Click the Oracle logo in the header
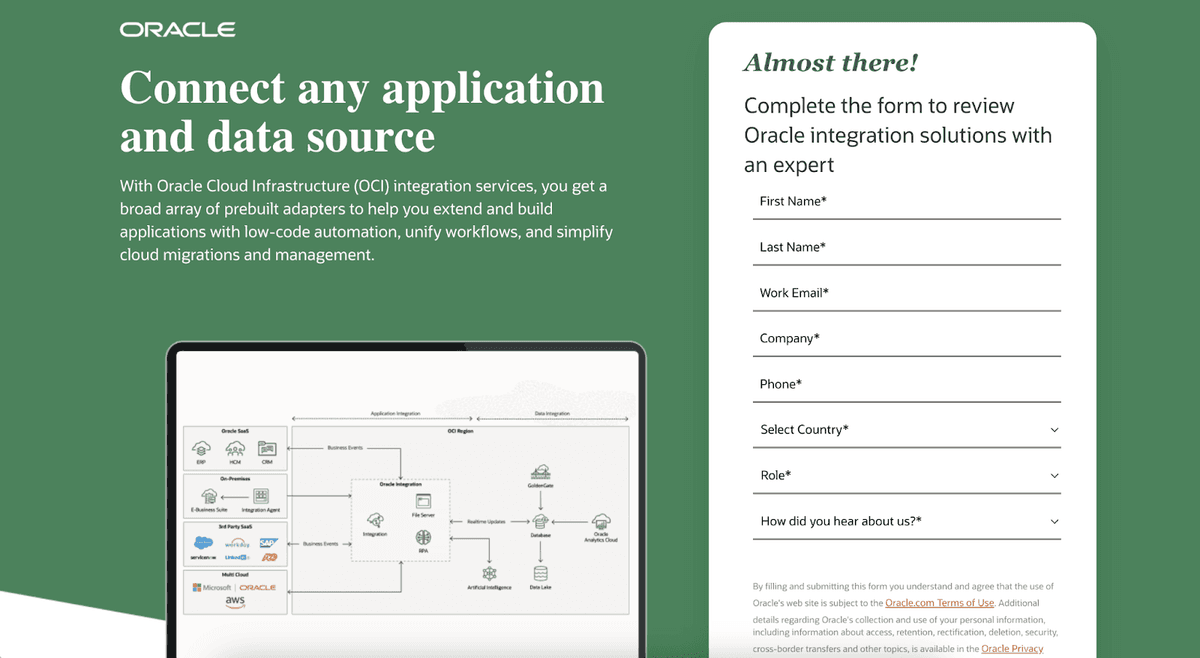Screen dimensions: 1200x658 [178, 30]
